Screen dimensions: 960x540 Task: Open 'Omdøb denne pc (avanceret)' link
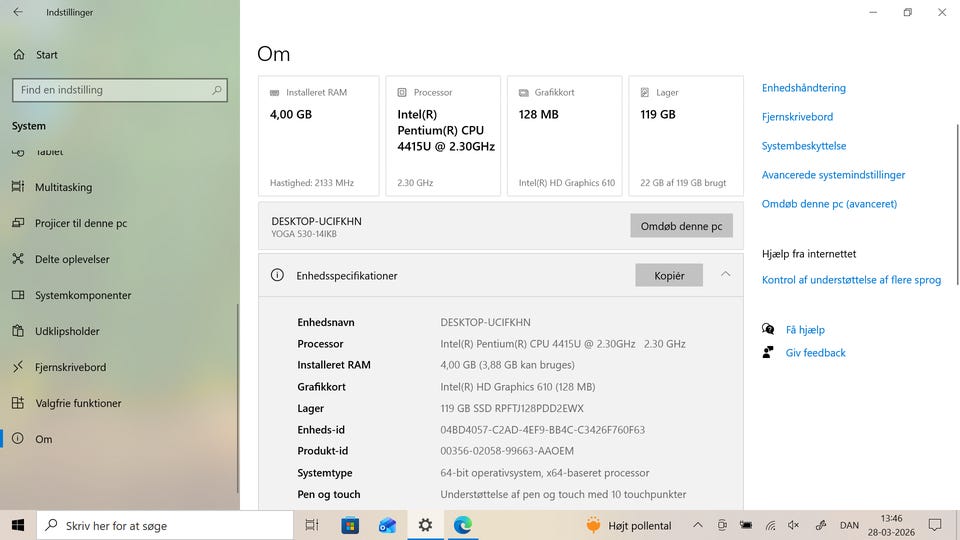[x=829, y=204]
